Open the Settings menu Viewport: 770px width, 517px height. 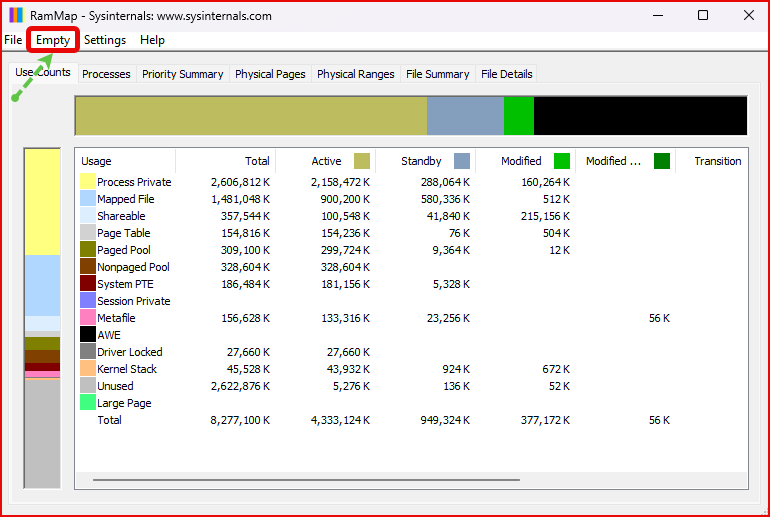(x=105, y=40)
